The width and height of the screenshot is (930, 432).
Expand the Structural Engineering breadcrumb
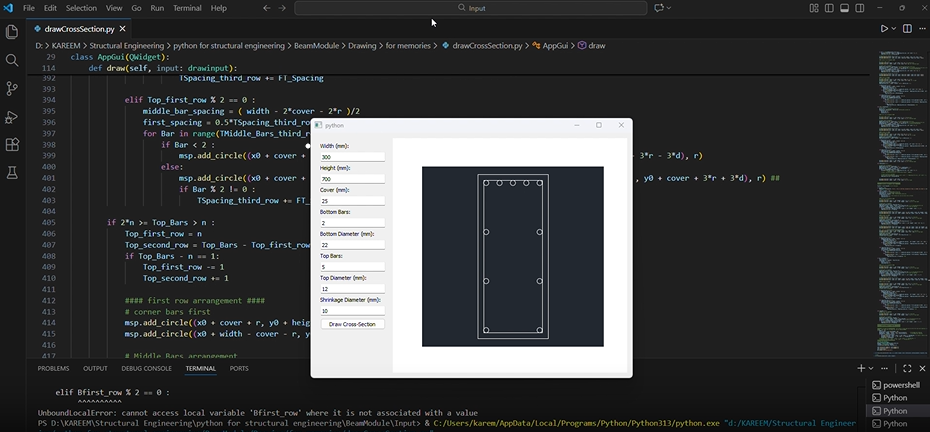pyautogui.click(x=126, y=45)
